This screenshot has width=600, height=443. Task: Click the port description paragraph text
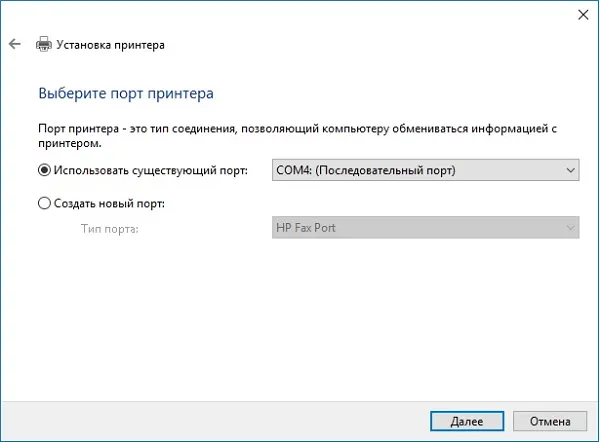(297, 136)
